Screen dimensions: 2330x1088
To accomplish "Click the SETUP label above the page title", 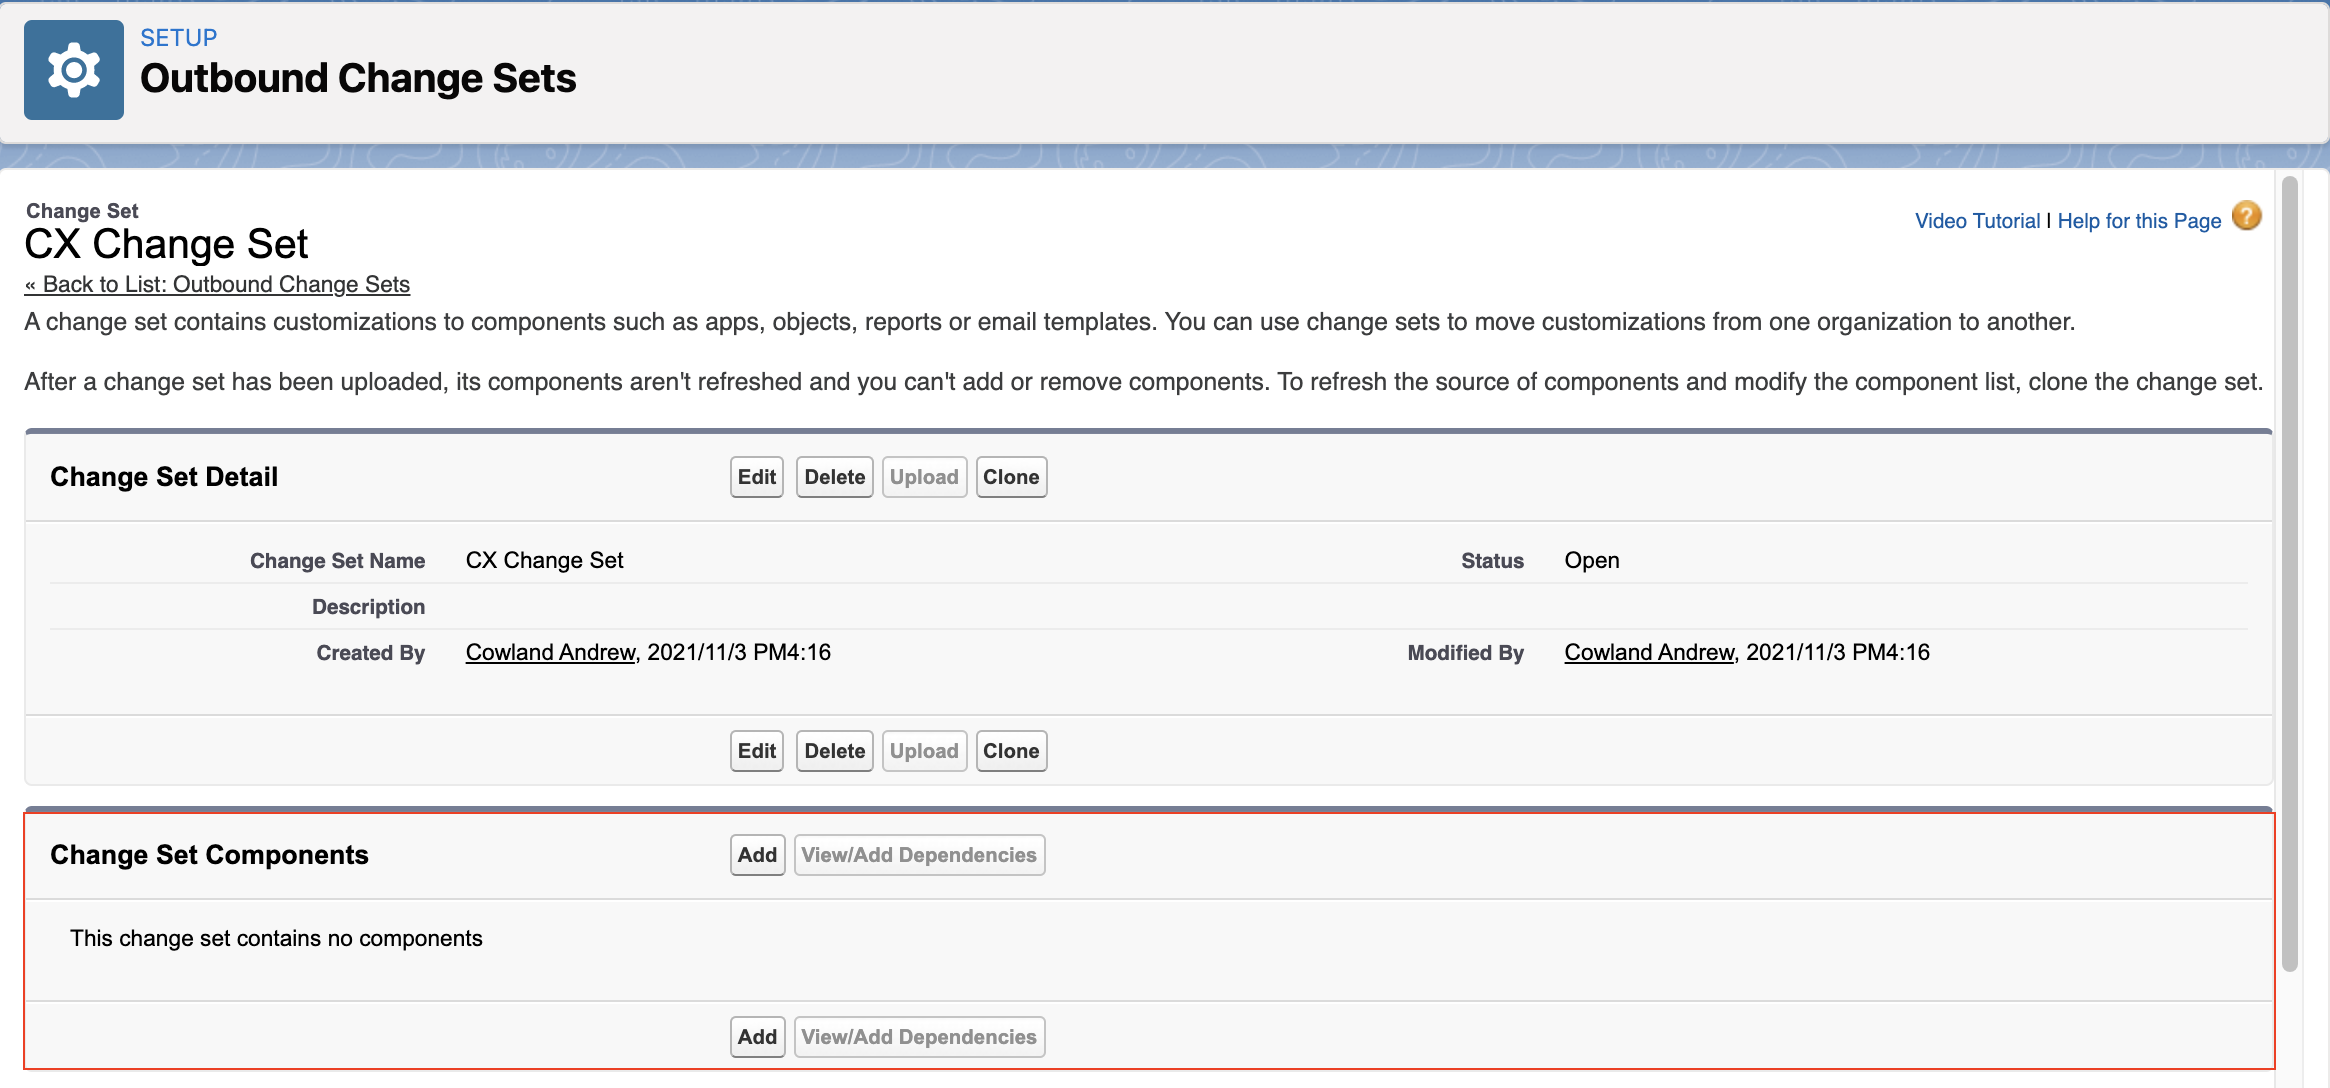I will (x=178, y=38).
